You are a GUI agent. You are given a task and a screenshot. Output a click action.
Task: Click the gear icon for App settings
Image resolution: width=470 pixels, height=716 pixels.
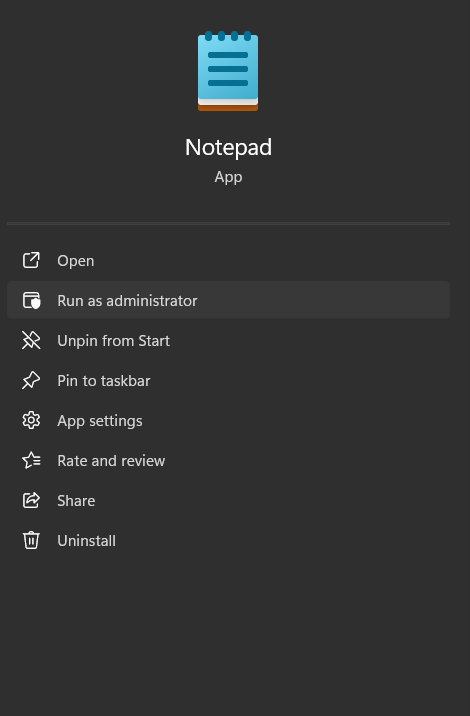[x=31, y=420]
